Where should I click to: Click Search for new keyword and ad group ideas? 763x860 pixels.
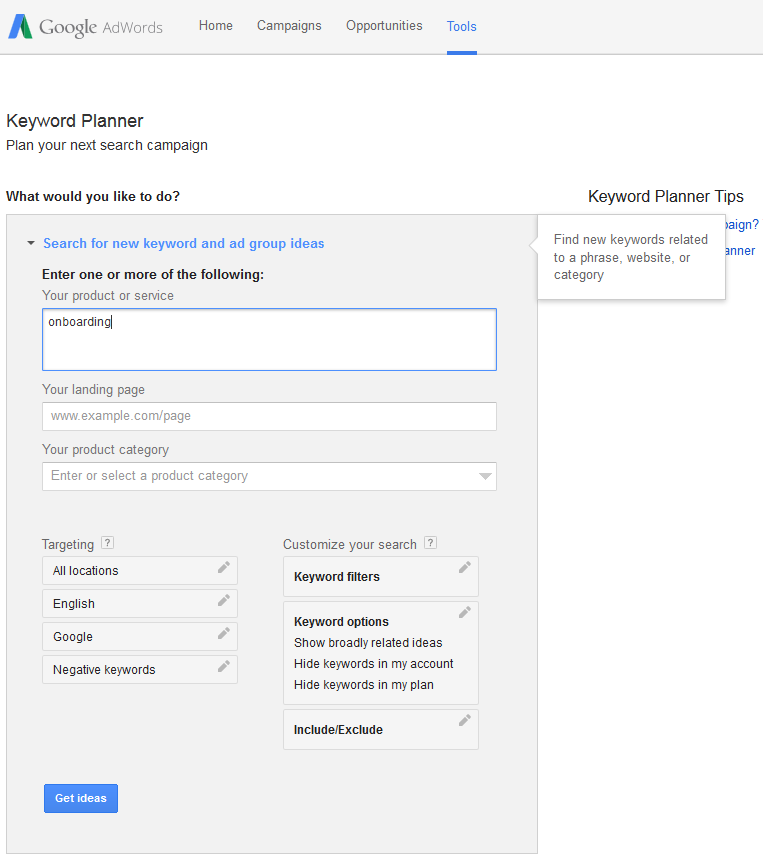(x=184, y=244)
